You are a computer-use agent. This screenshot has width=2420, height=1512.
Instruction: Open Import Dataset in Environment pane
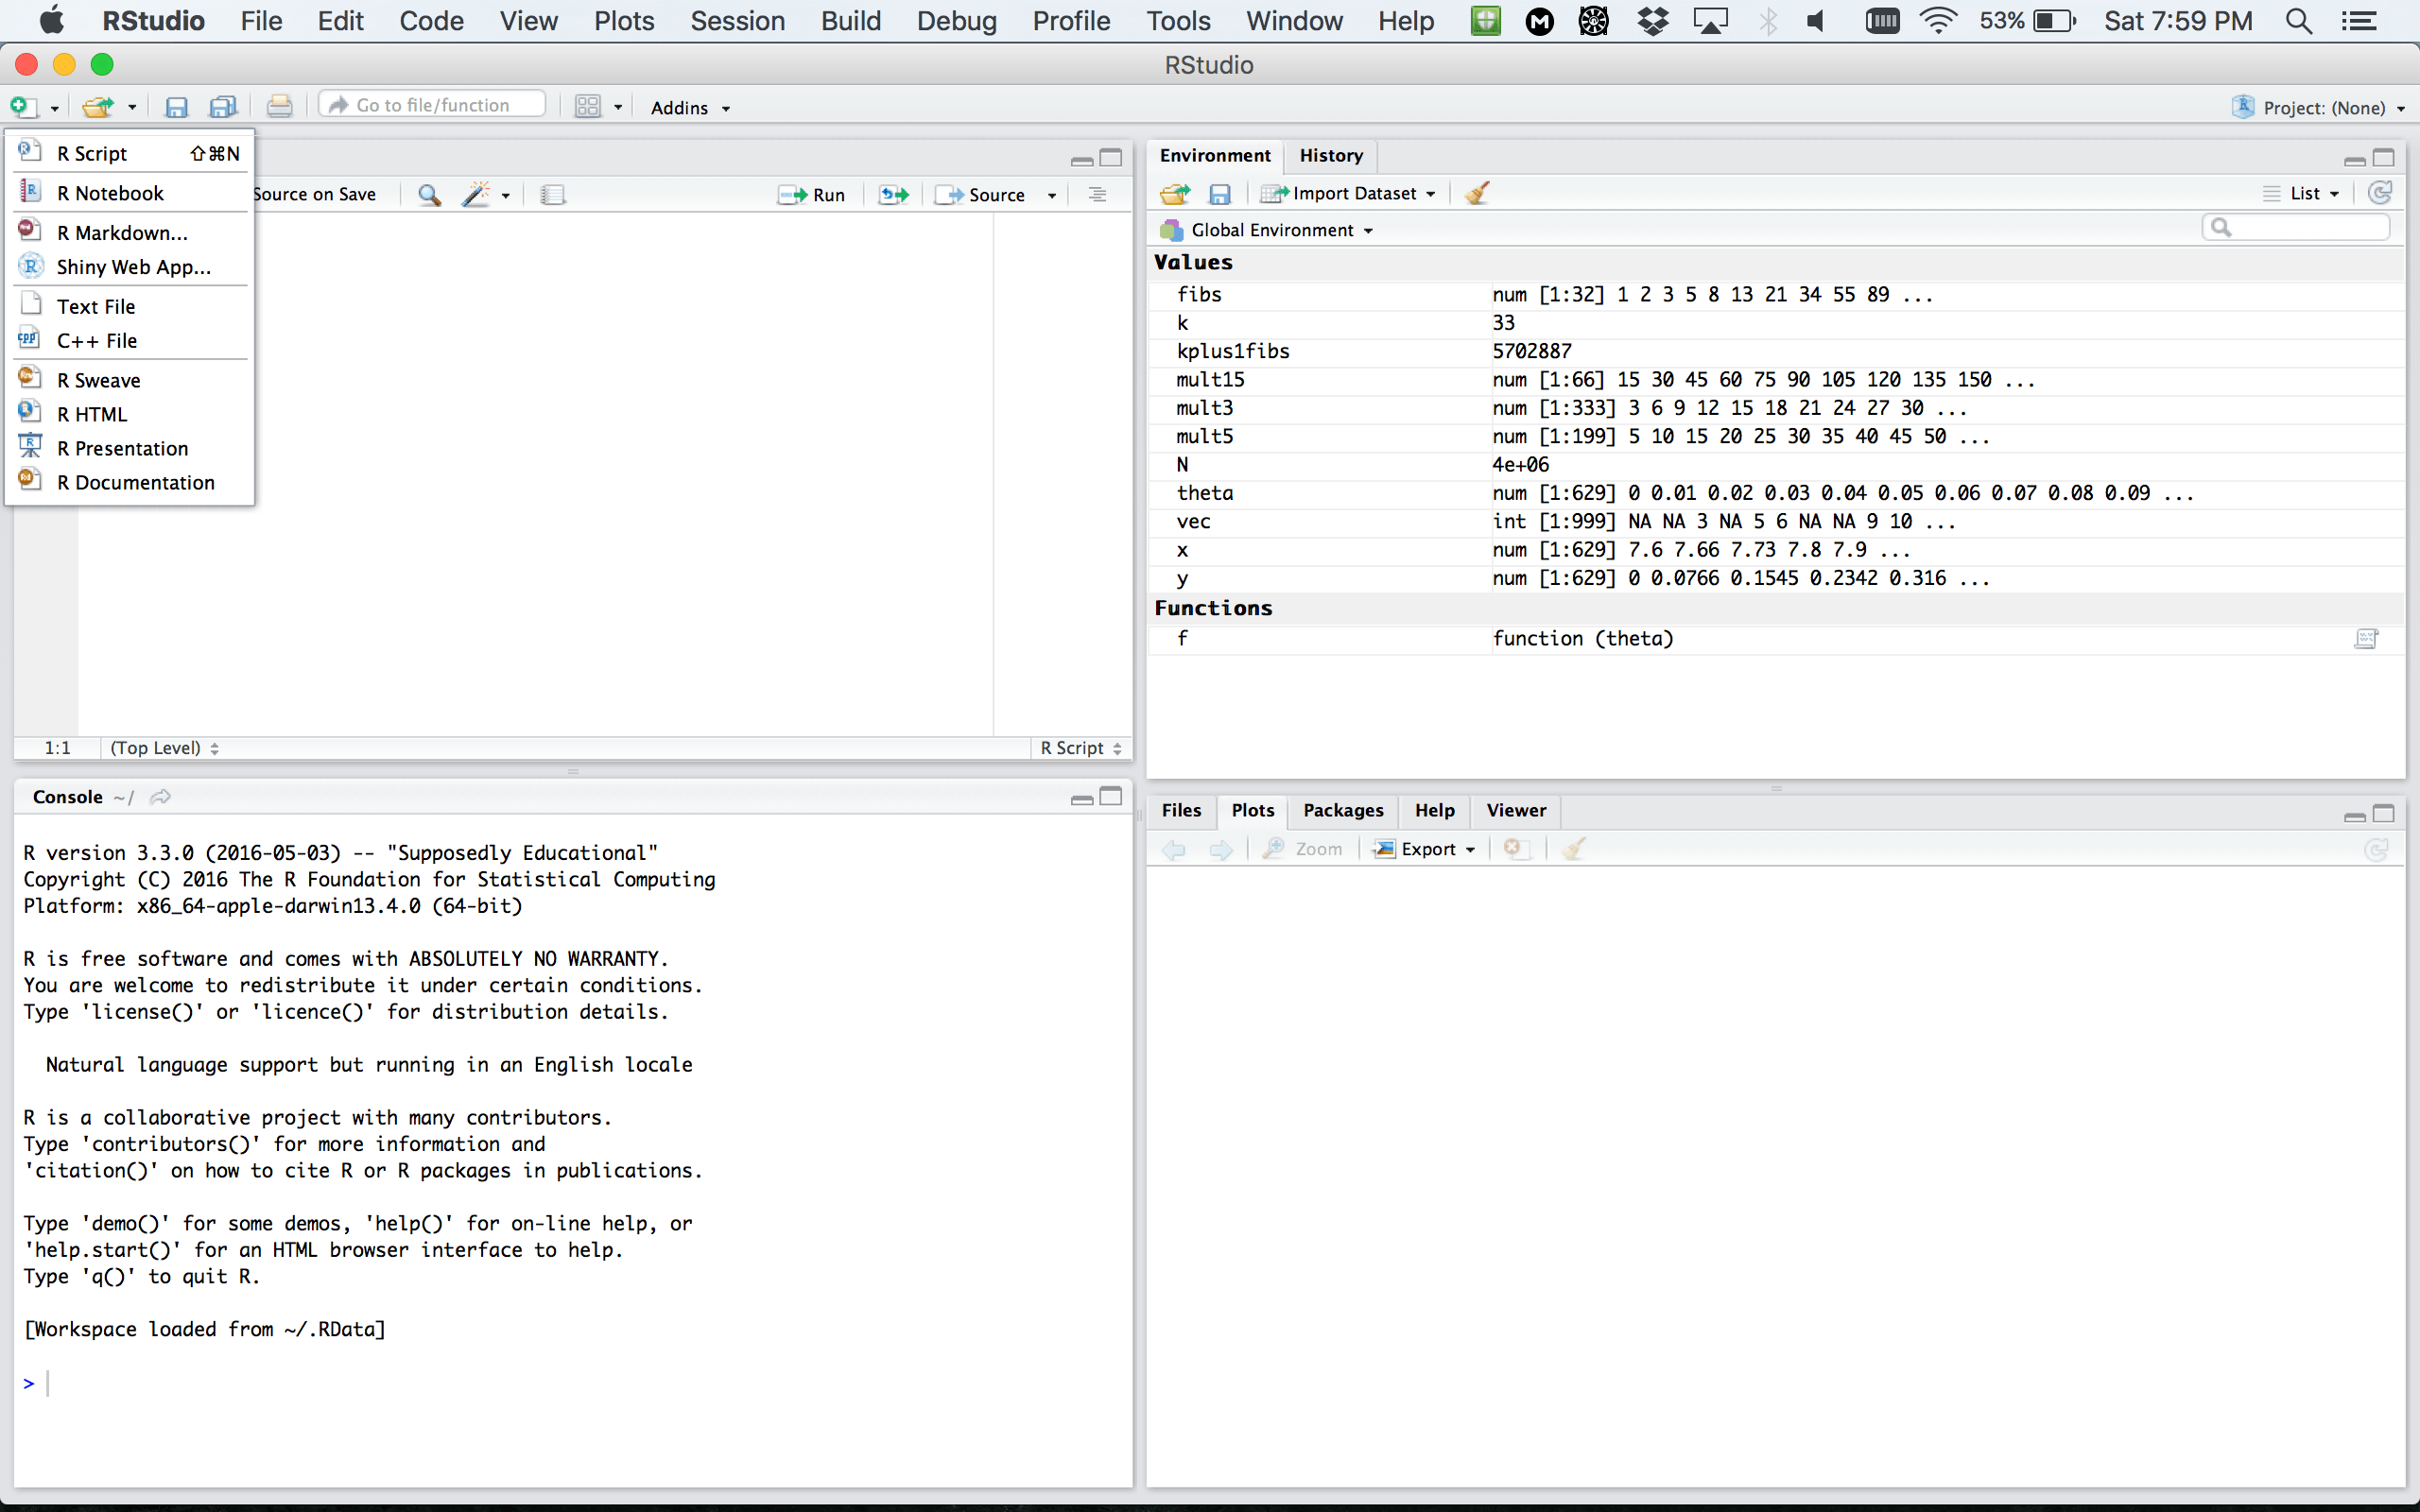1348,193
